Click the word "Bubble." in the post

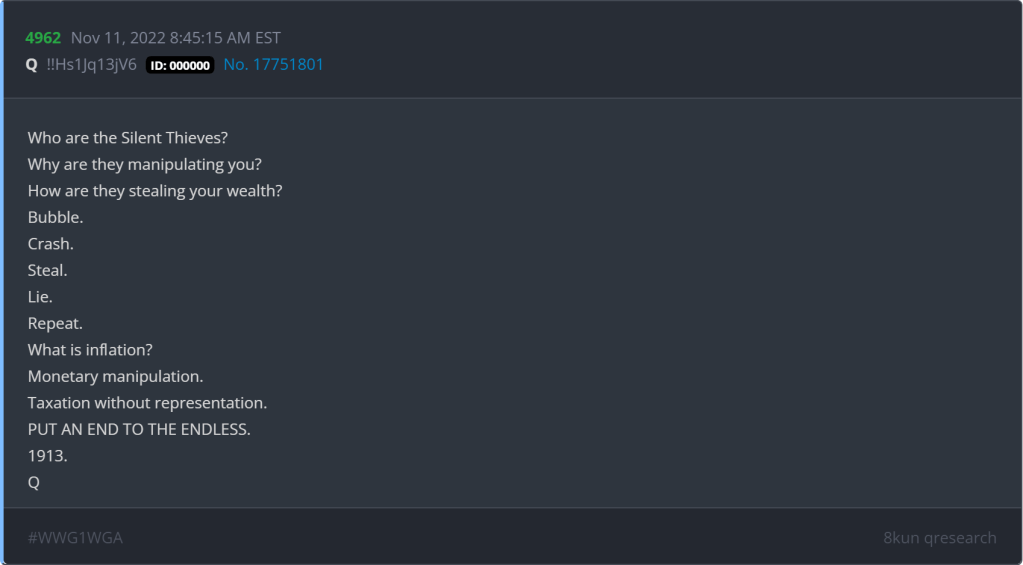[55, 217]
